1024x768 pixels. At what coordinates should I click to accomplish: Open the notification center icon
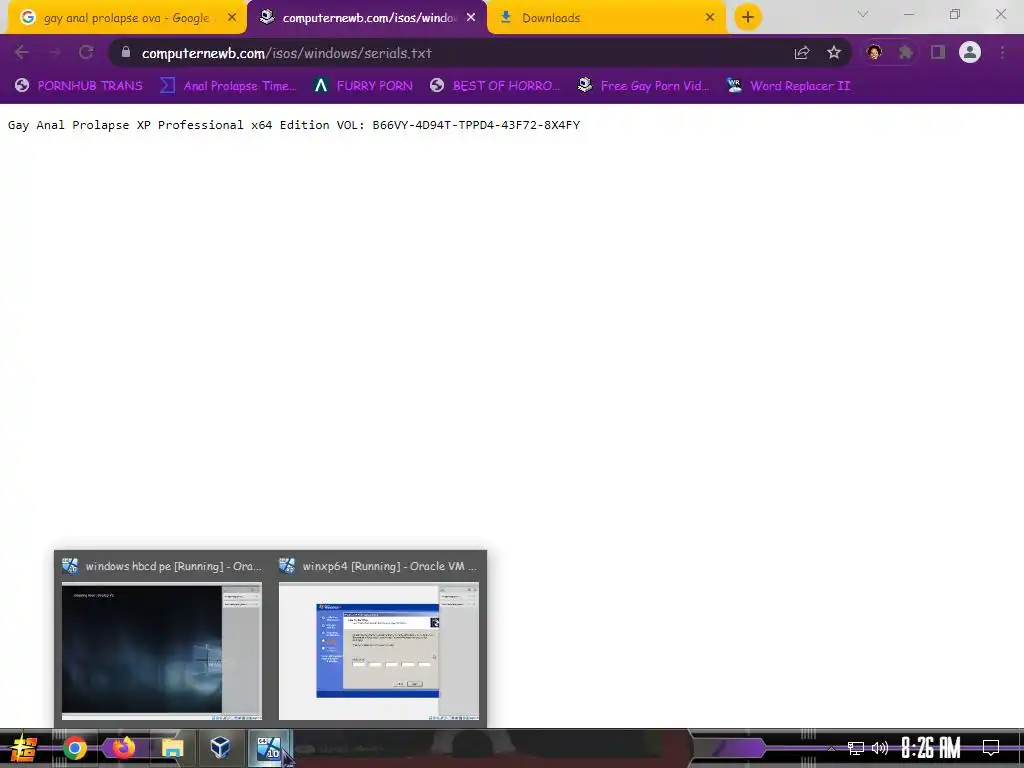point(991,748)
